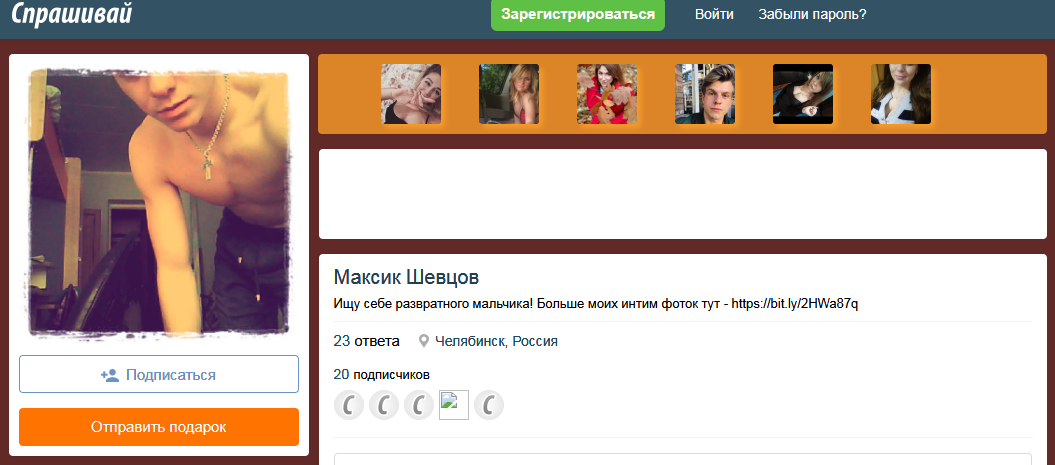Open the Войти login link
The height and width of the screenshot is (465, 1055).
[x=714, y=15]
